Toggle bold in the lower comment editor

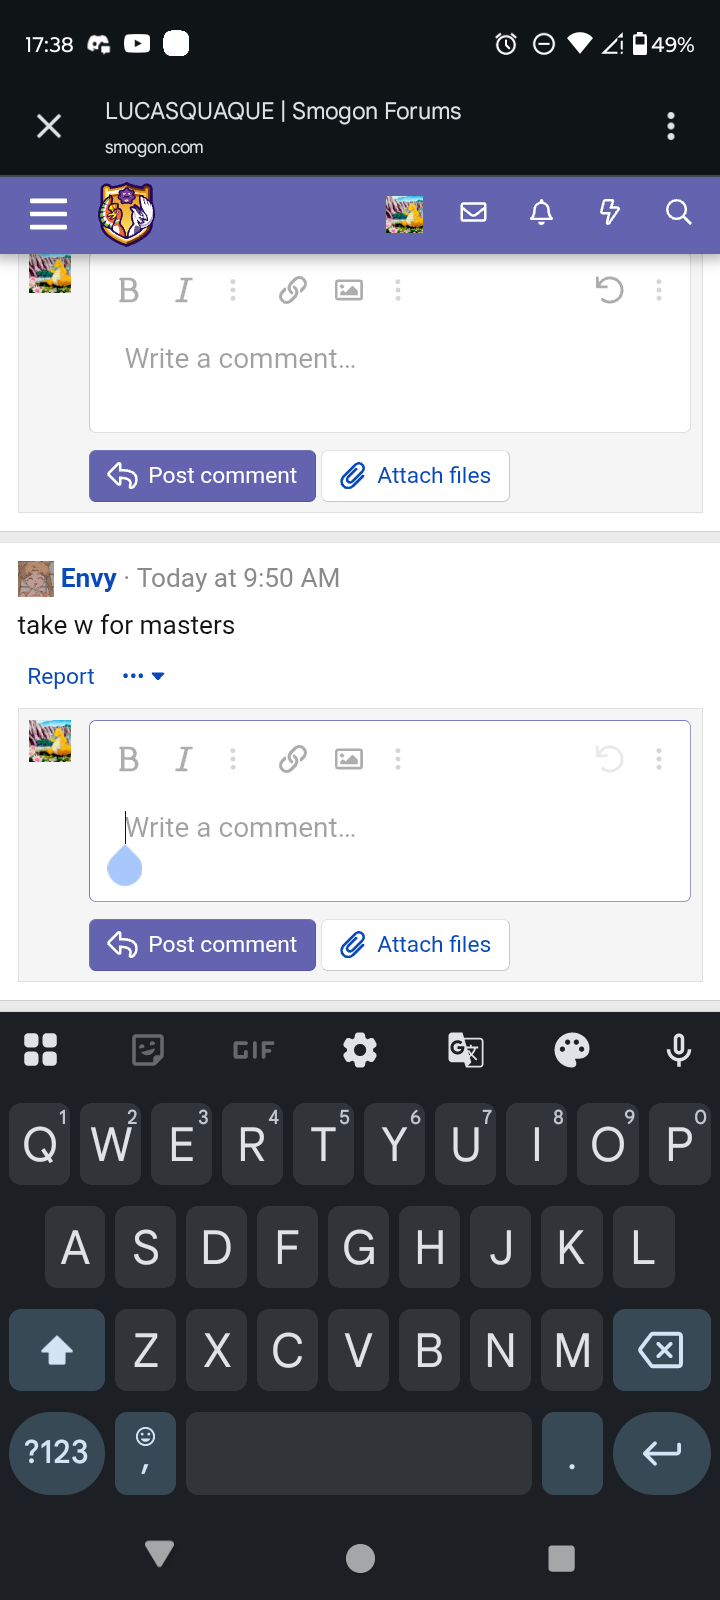tap(128, 759)
